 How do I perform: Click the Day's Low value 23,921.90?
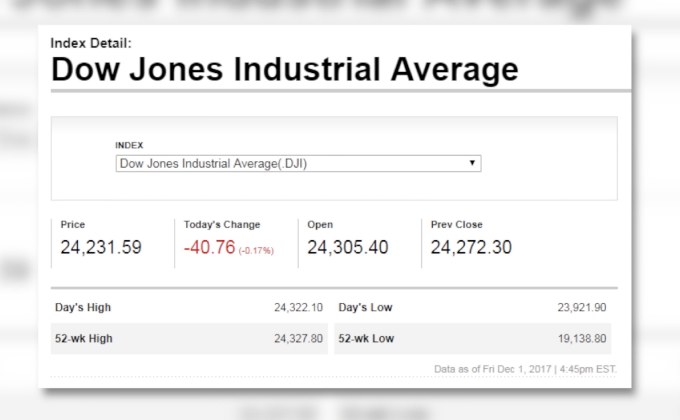582,307
